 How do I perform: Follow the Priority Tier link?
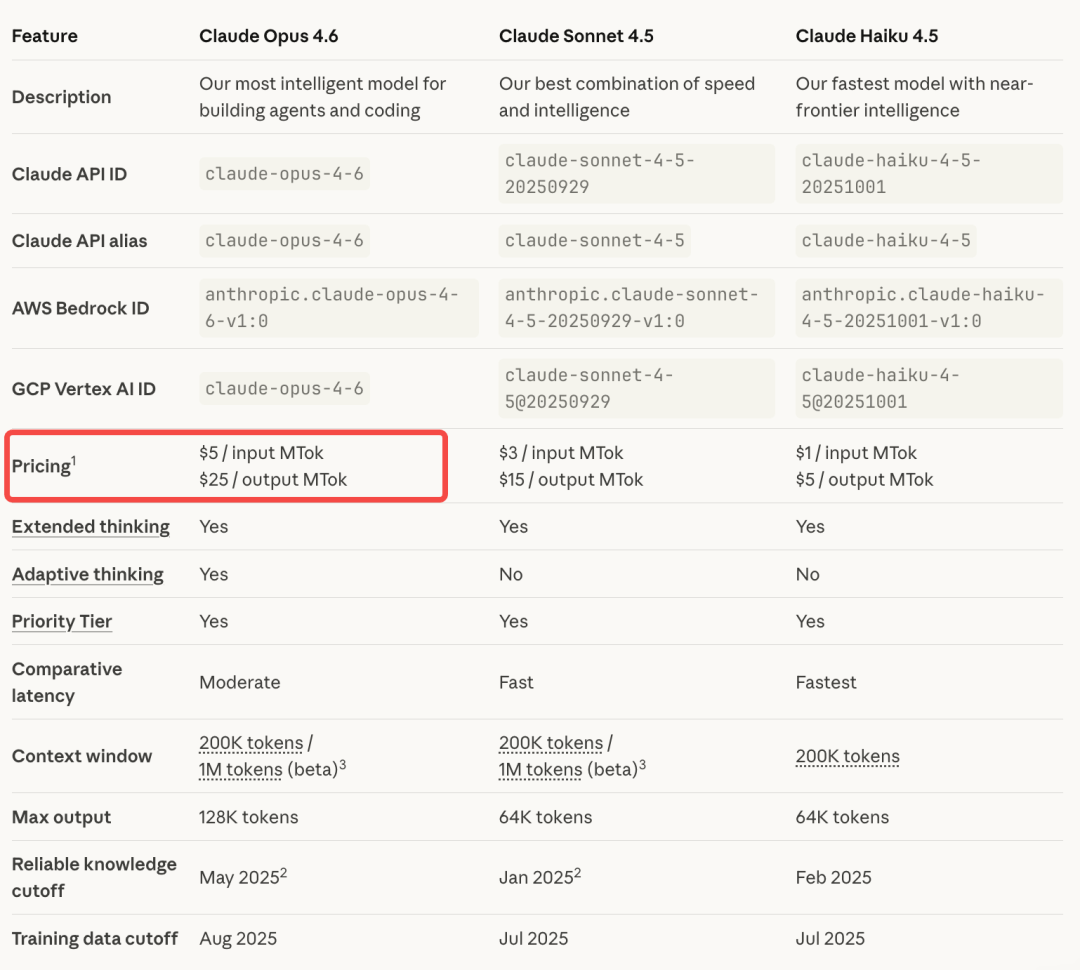point(62,621)
